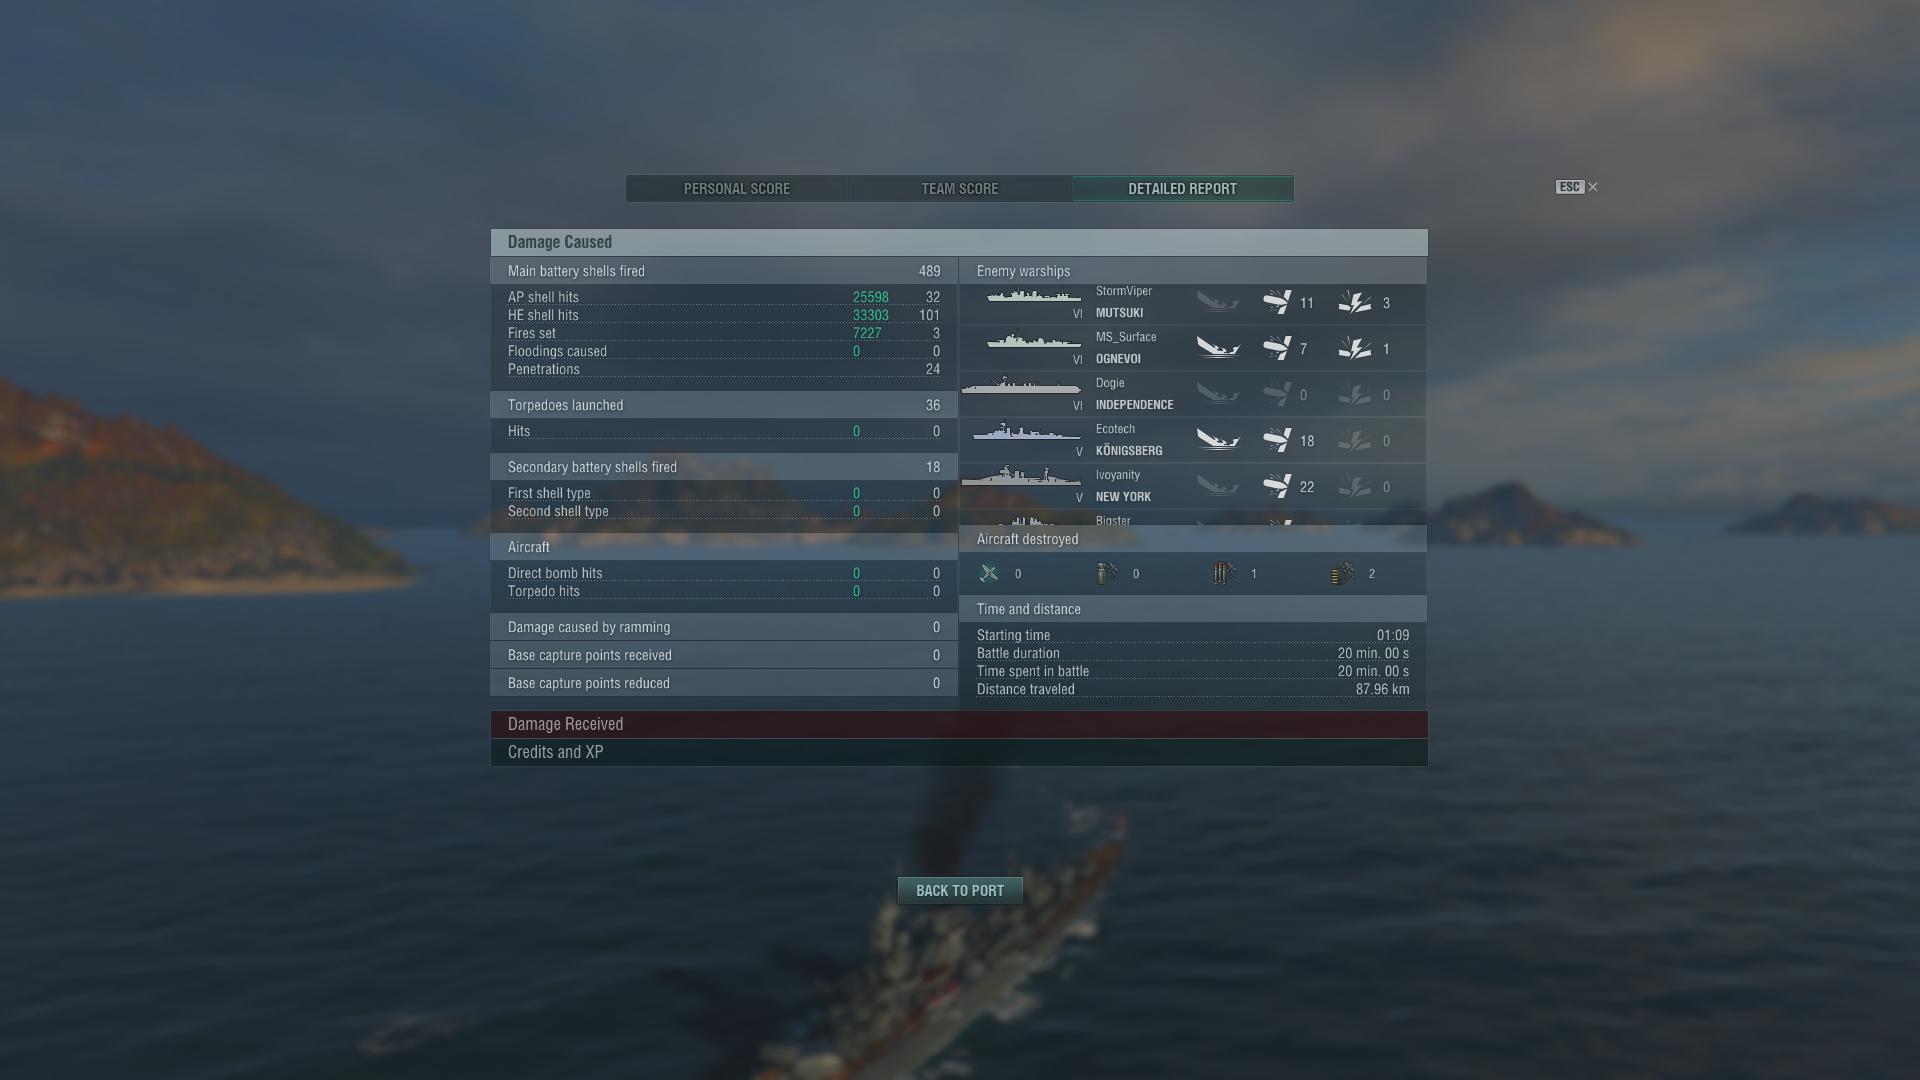Expand the Damage Received section
The height and width of the screenshot is (1080, 1920).
pyautogui.click(x=959, y=724)
